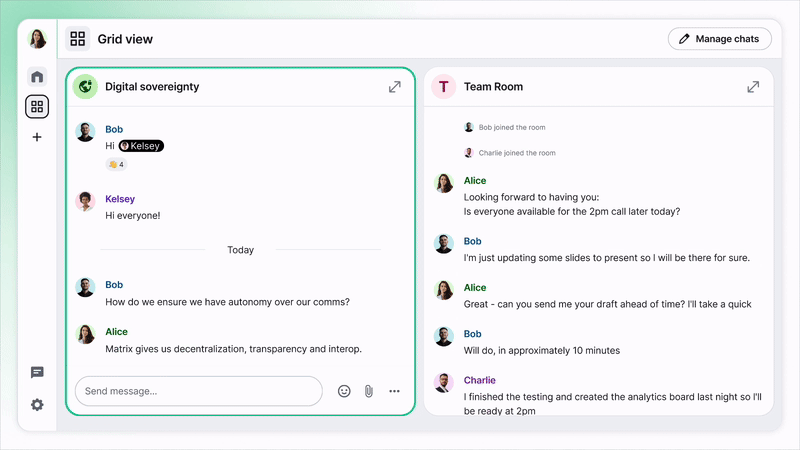
Task: Open the chat bubble icon in sidebar
Action: tap(37, 373)
